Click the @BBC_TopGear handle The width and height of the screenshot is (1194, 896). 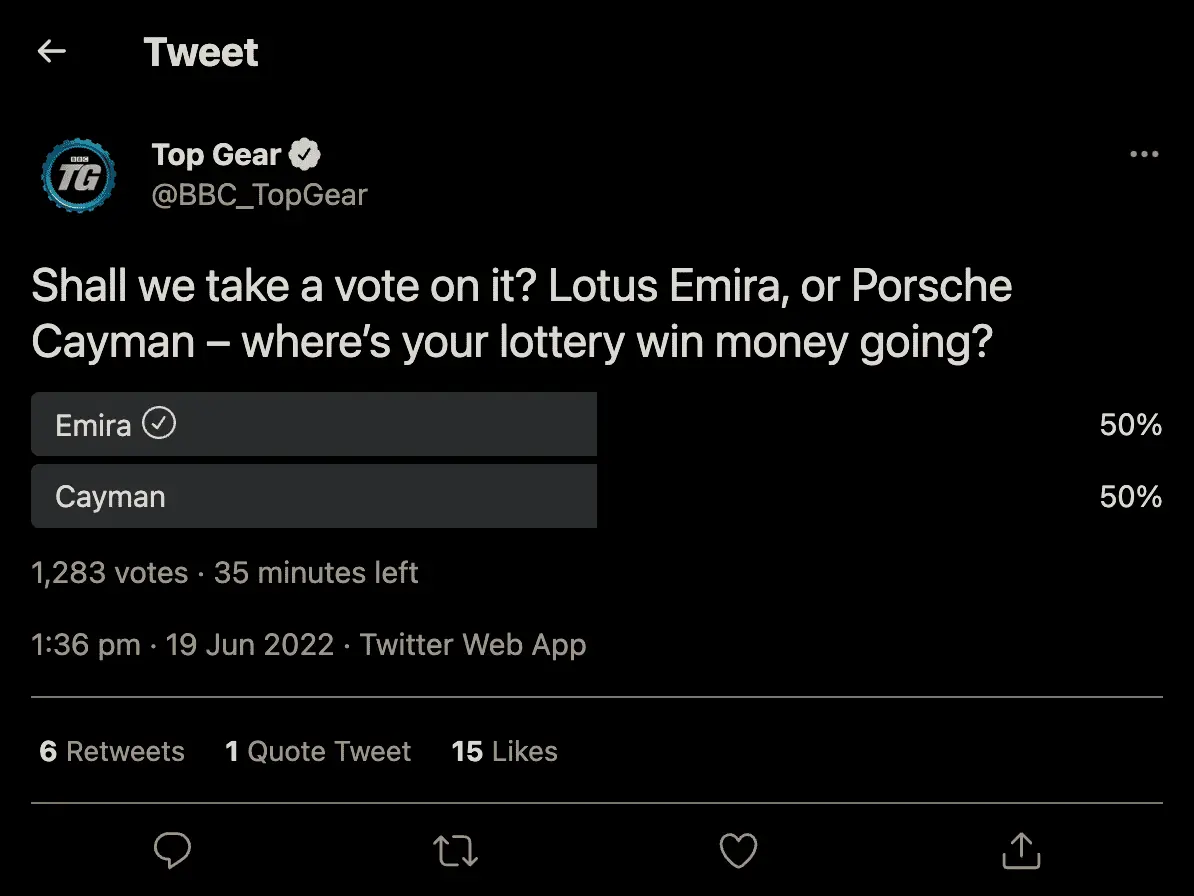[x=259, y=195]
